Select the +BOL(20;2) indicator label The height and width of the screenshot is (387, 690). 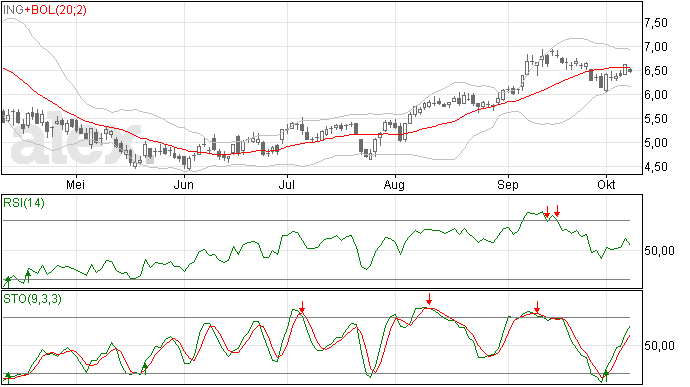tap(56, 10)
